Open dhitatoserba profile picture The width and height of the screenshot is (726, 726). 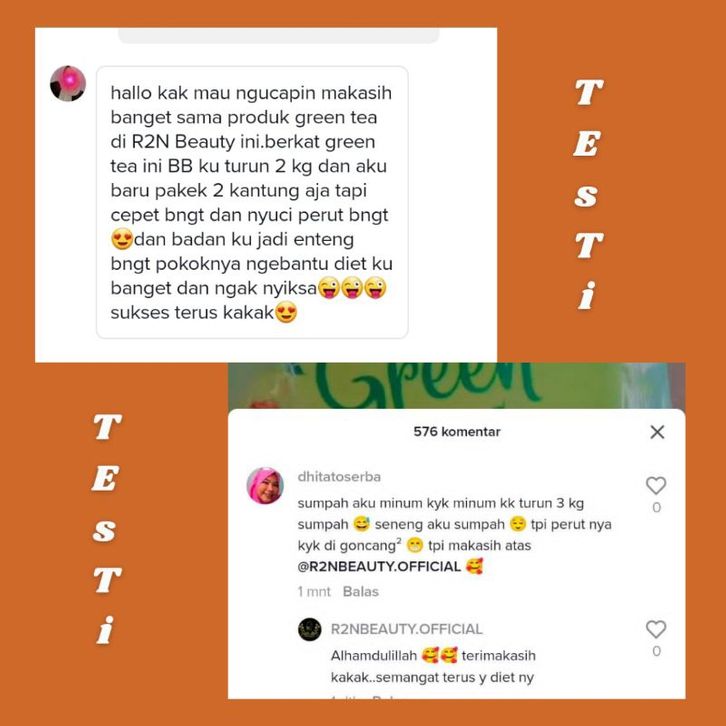[x=265, y=486]
